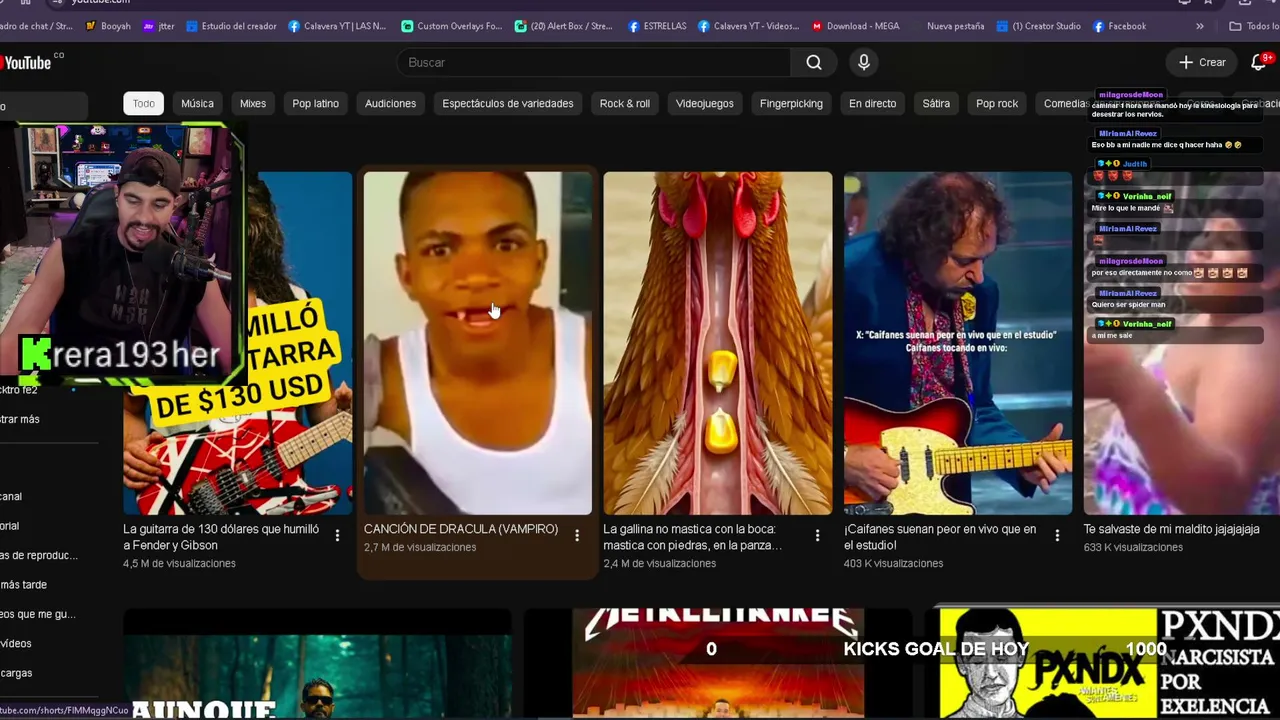Open title 'La gallina no mastica con la boca'
The image size is (1280, 720).
(x=692, y=537)
